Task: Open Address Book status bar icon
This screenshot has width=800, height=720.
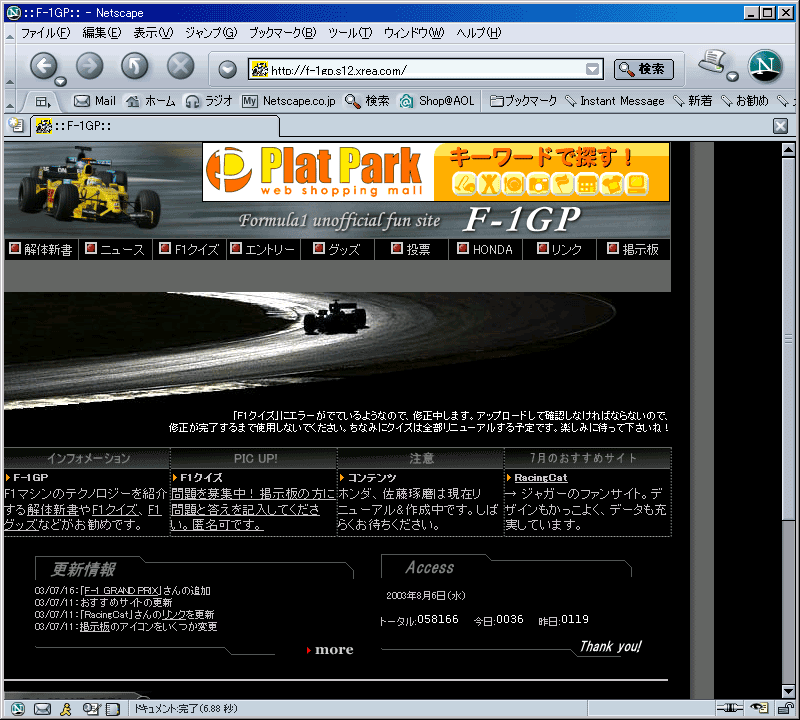Action: pos(113,708)
